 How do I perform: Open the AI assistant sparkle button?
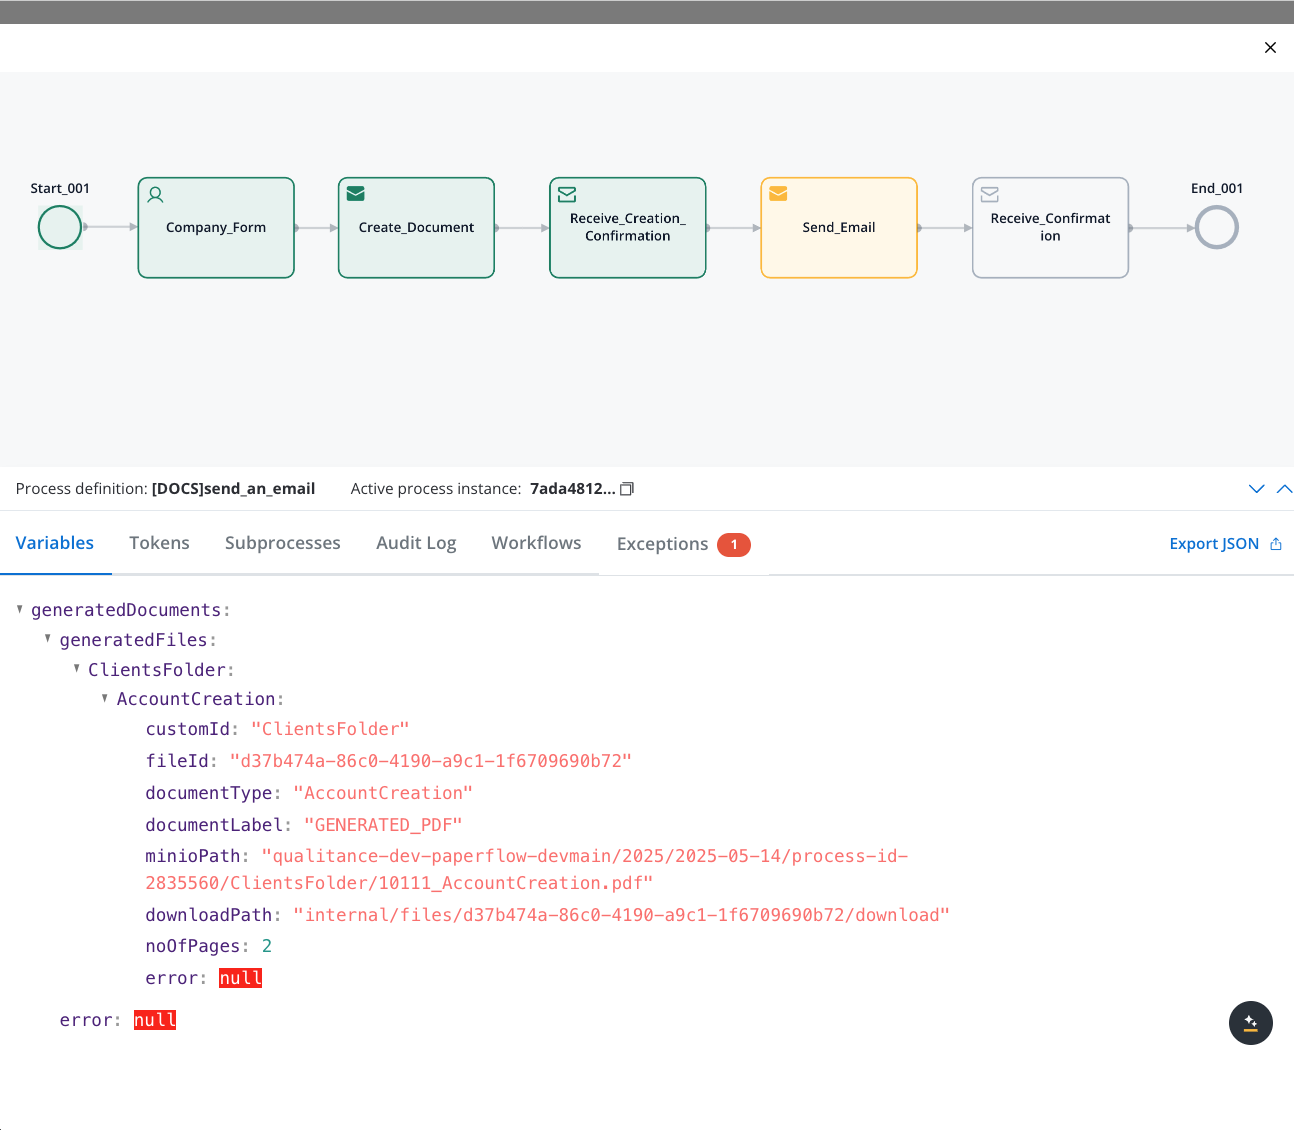click(x=1251, y=1023)
